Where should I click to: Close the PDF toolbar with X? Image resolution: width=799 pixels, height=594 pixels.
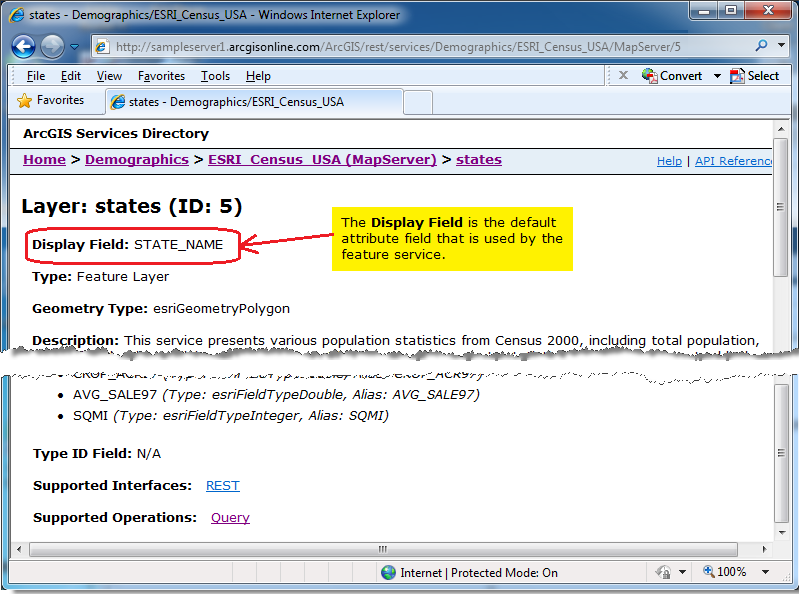pos(623,75)
